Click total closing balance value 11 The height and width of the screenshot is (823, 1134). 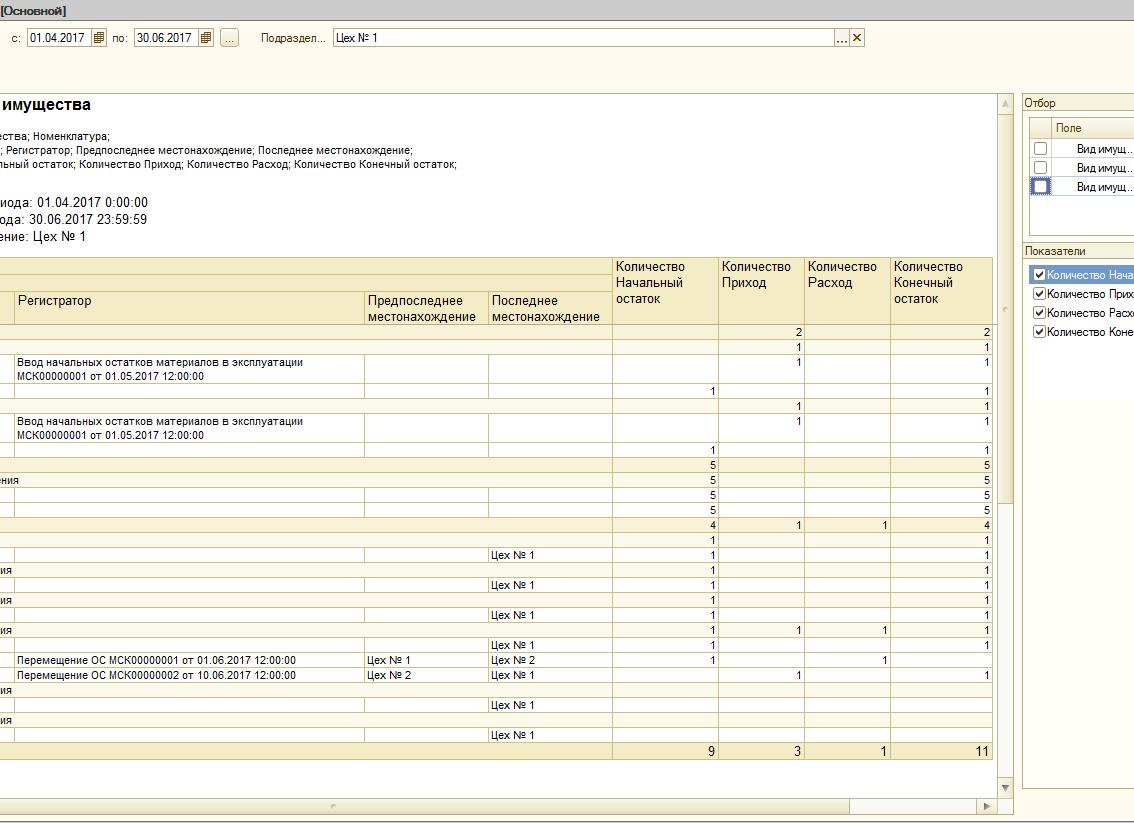click(x=981, y=751)
